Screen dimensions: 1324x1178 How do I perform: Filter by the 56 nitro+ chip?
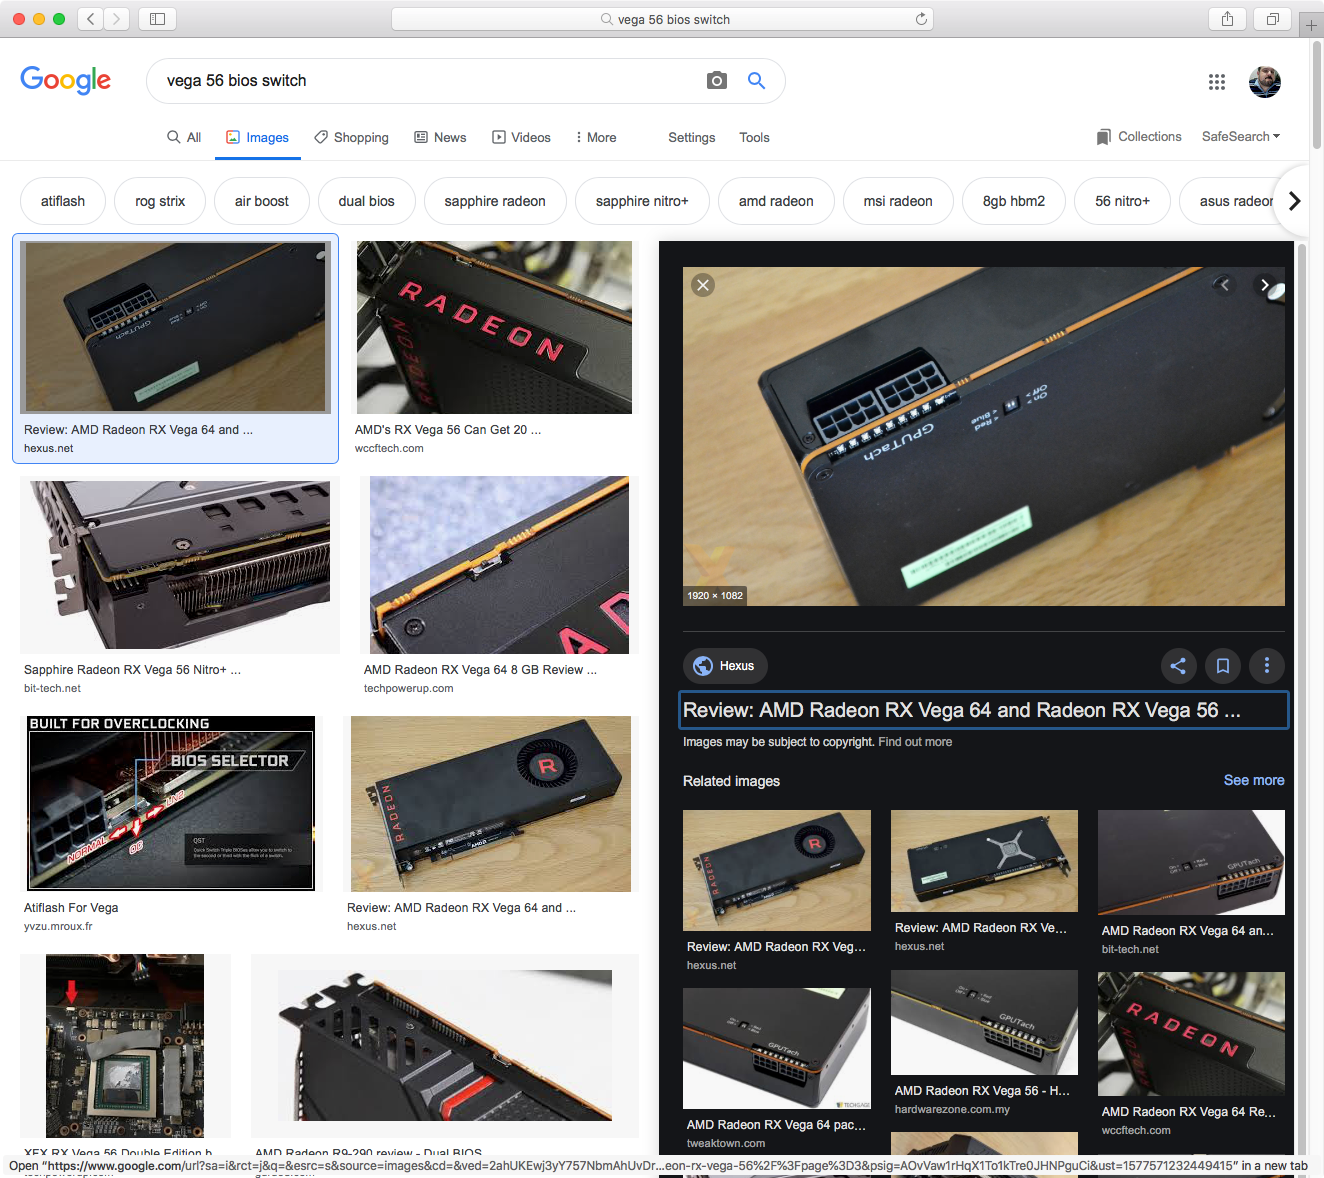[x=1122, y=201]
